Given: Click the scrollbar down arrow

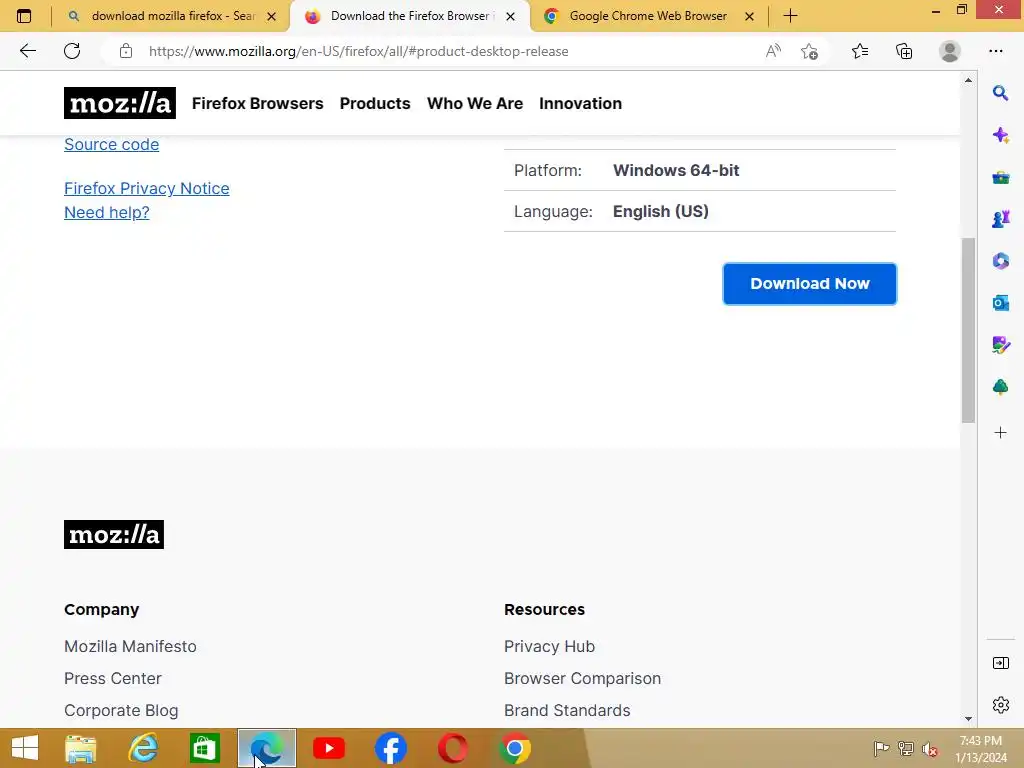Looking at the screenshot, I should (x=968, y=719).
